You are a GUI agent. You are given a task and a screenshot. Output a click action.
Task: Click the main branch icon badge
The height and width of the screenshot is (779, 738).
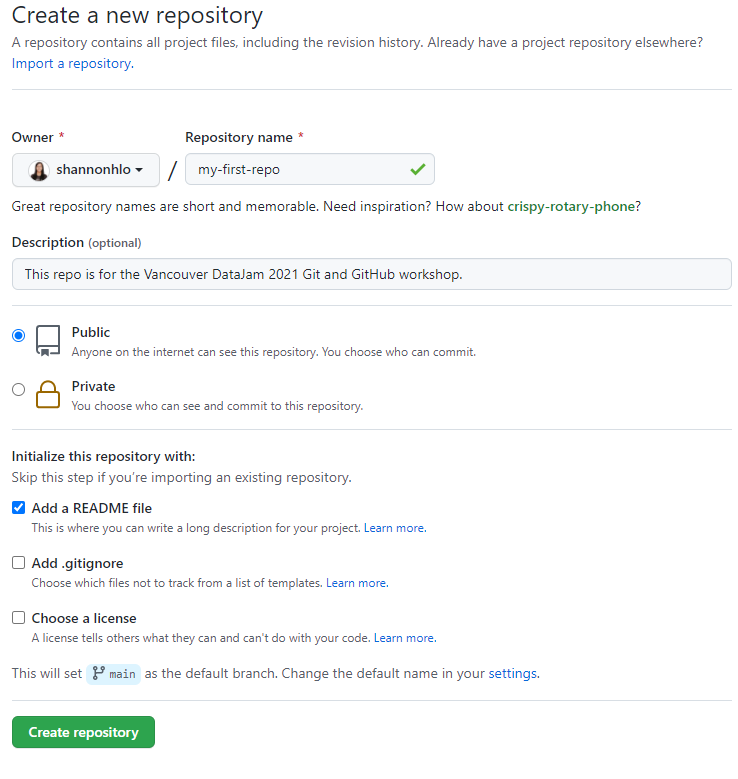click(x=114, y=674)
